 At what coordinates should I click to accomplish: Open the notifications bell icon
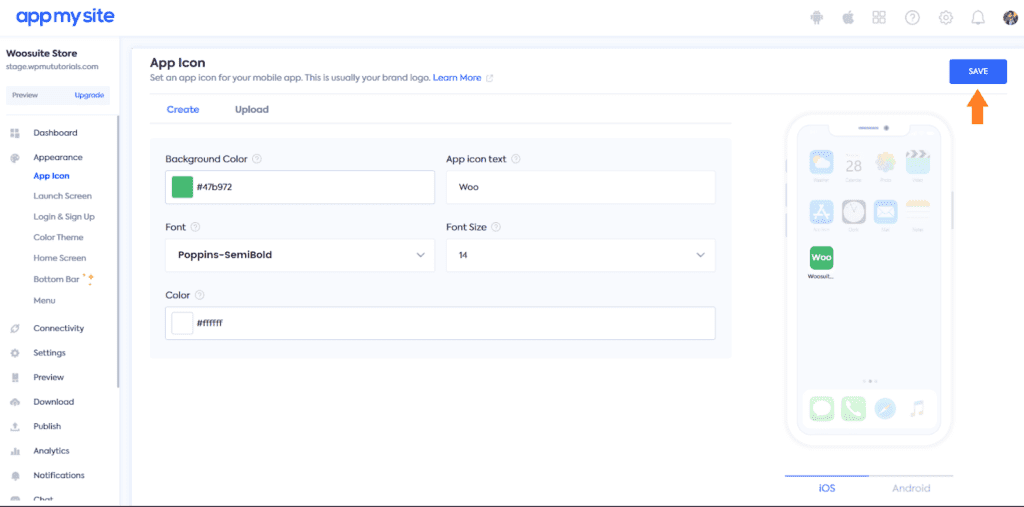978,18
